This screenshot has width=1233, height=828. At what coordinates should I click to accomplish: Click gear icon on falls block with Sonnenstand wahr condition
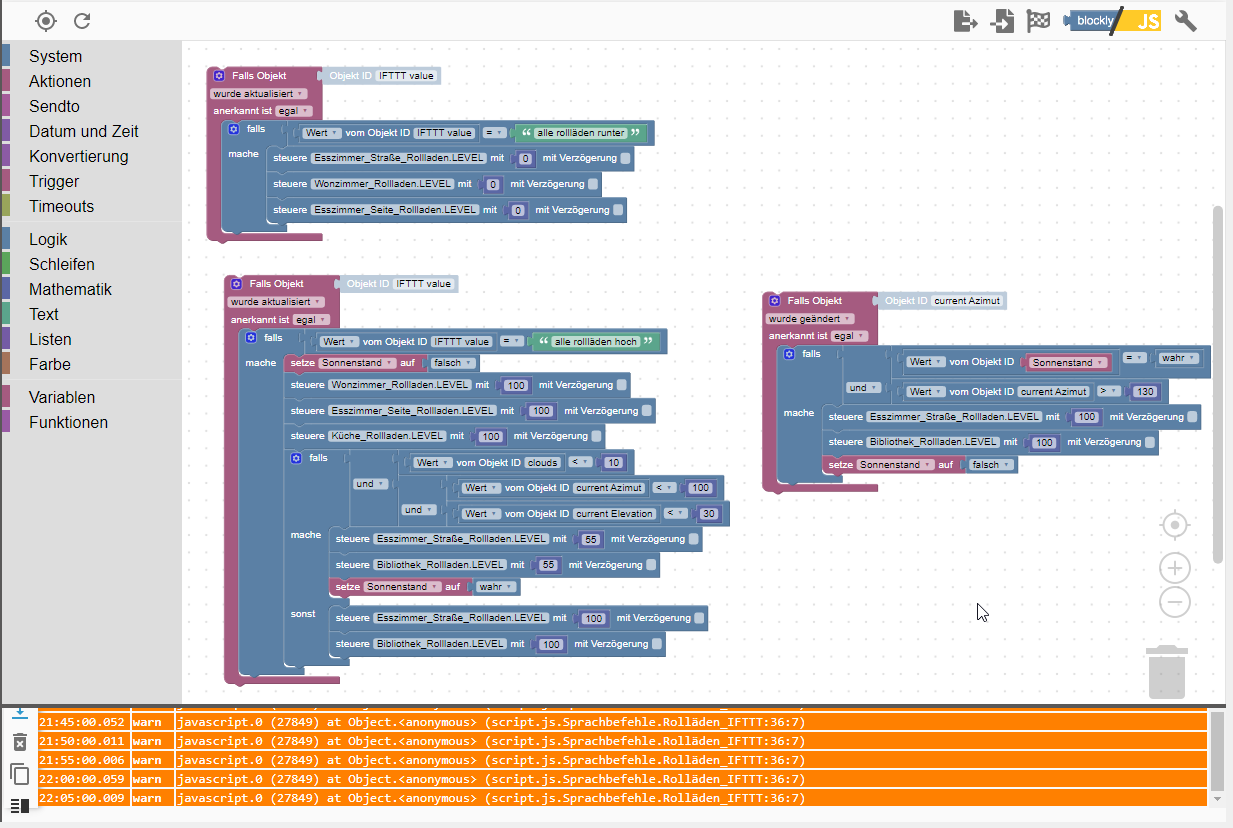pyautogui.click(x=789, y=354)
